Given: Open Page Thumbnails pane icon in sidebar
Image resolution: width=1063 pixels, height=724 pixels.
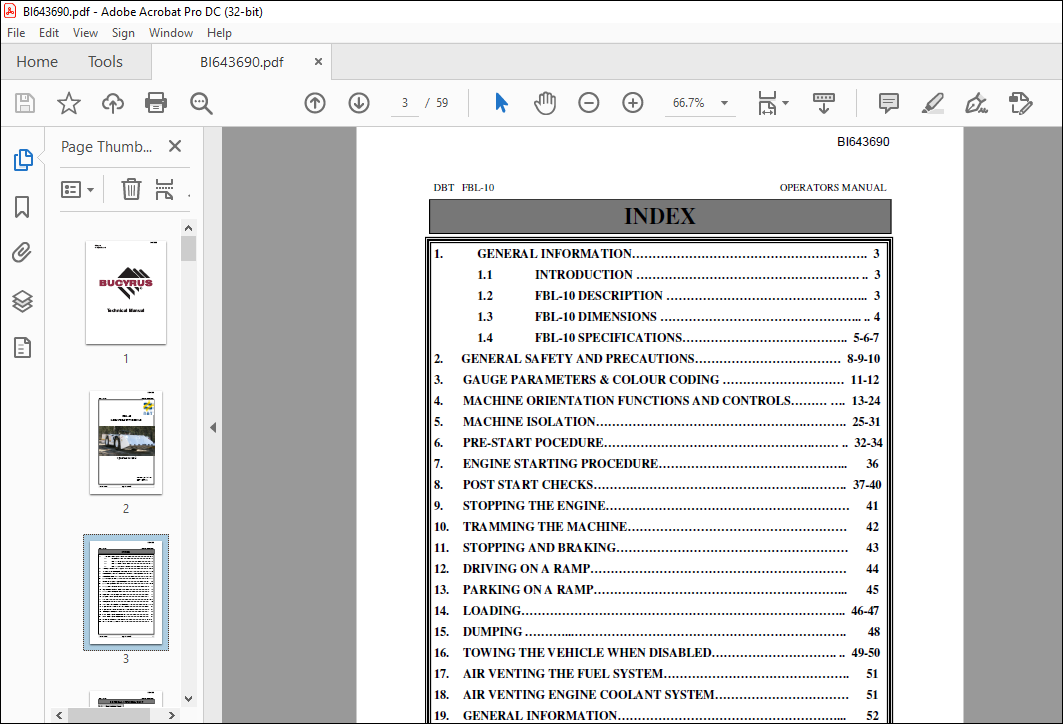Looking at the screenshot, I should tap(23, 159).
